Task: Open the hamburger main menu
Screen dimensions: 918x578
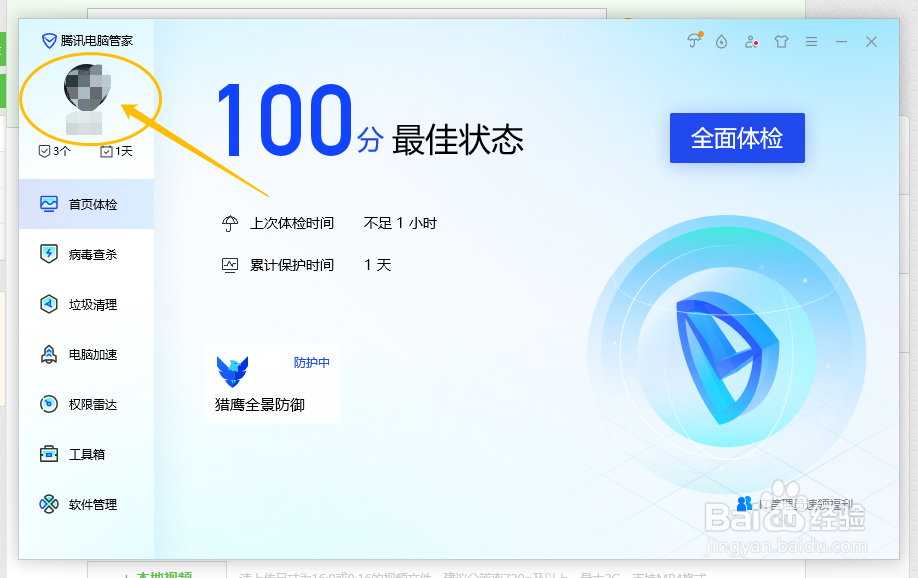Action: coord(811,42)
